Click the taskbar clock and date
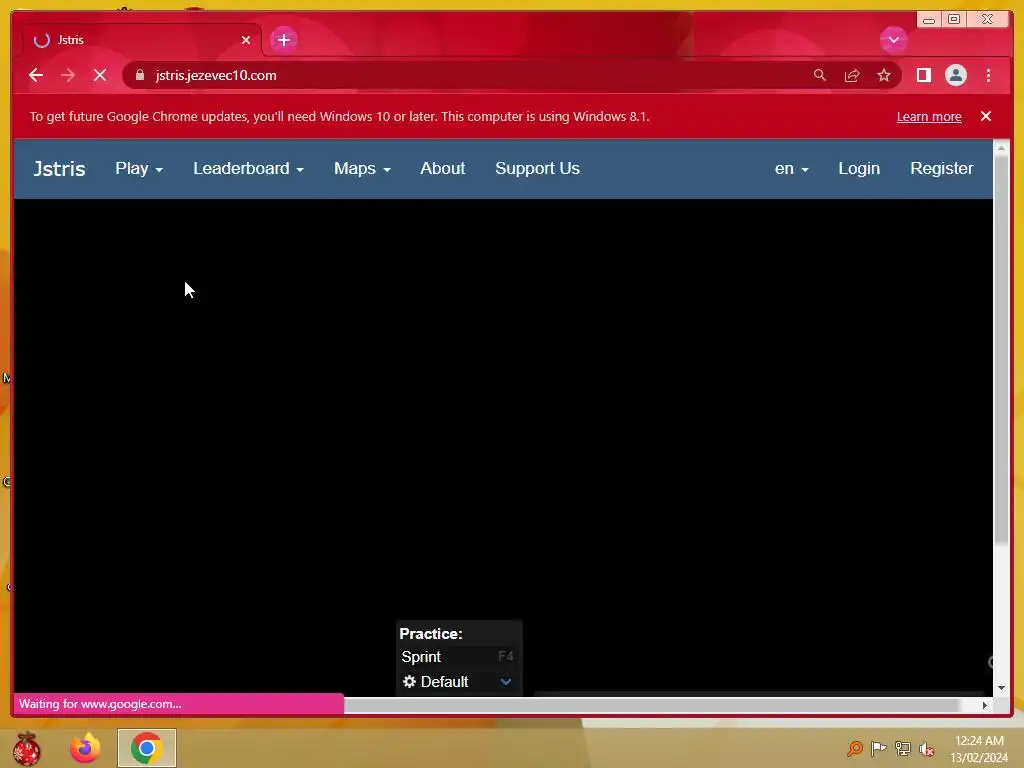This screenshot has height=768, width=1024. pyautogui.click(x=979, y=749)
